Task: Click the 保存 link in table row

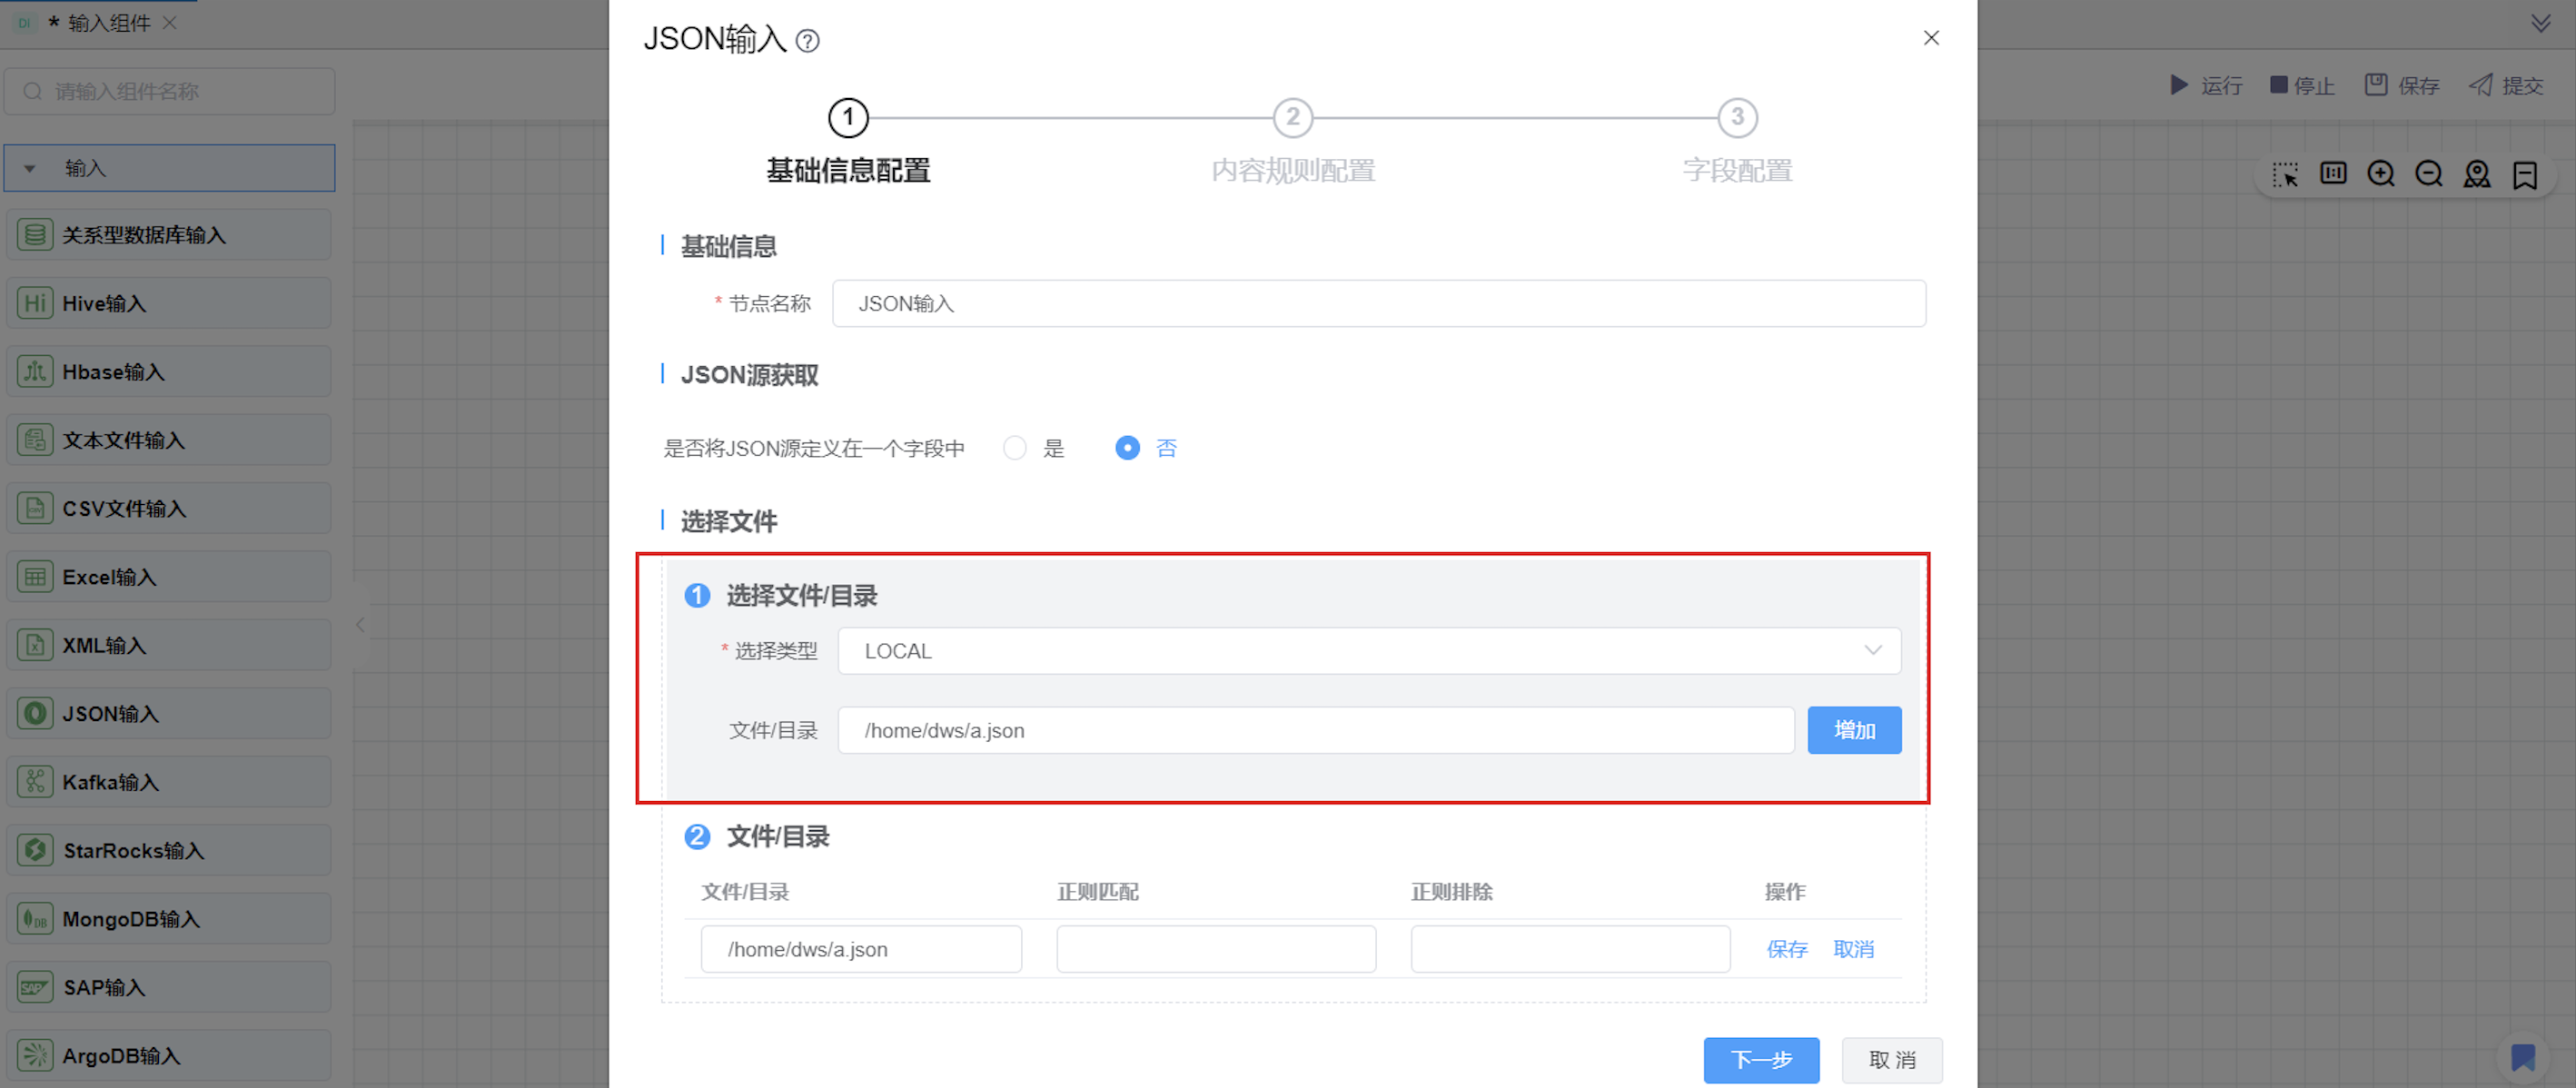Action: 1786,949
